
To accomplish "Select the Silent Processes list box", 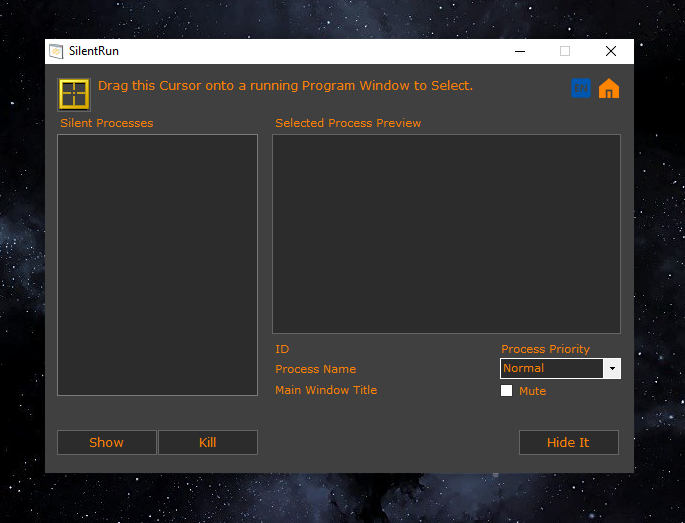I will point(157,265).
